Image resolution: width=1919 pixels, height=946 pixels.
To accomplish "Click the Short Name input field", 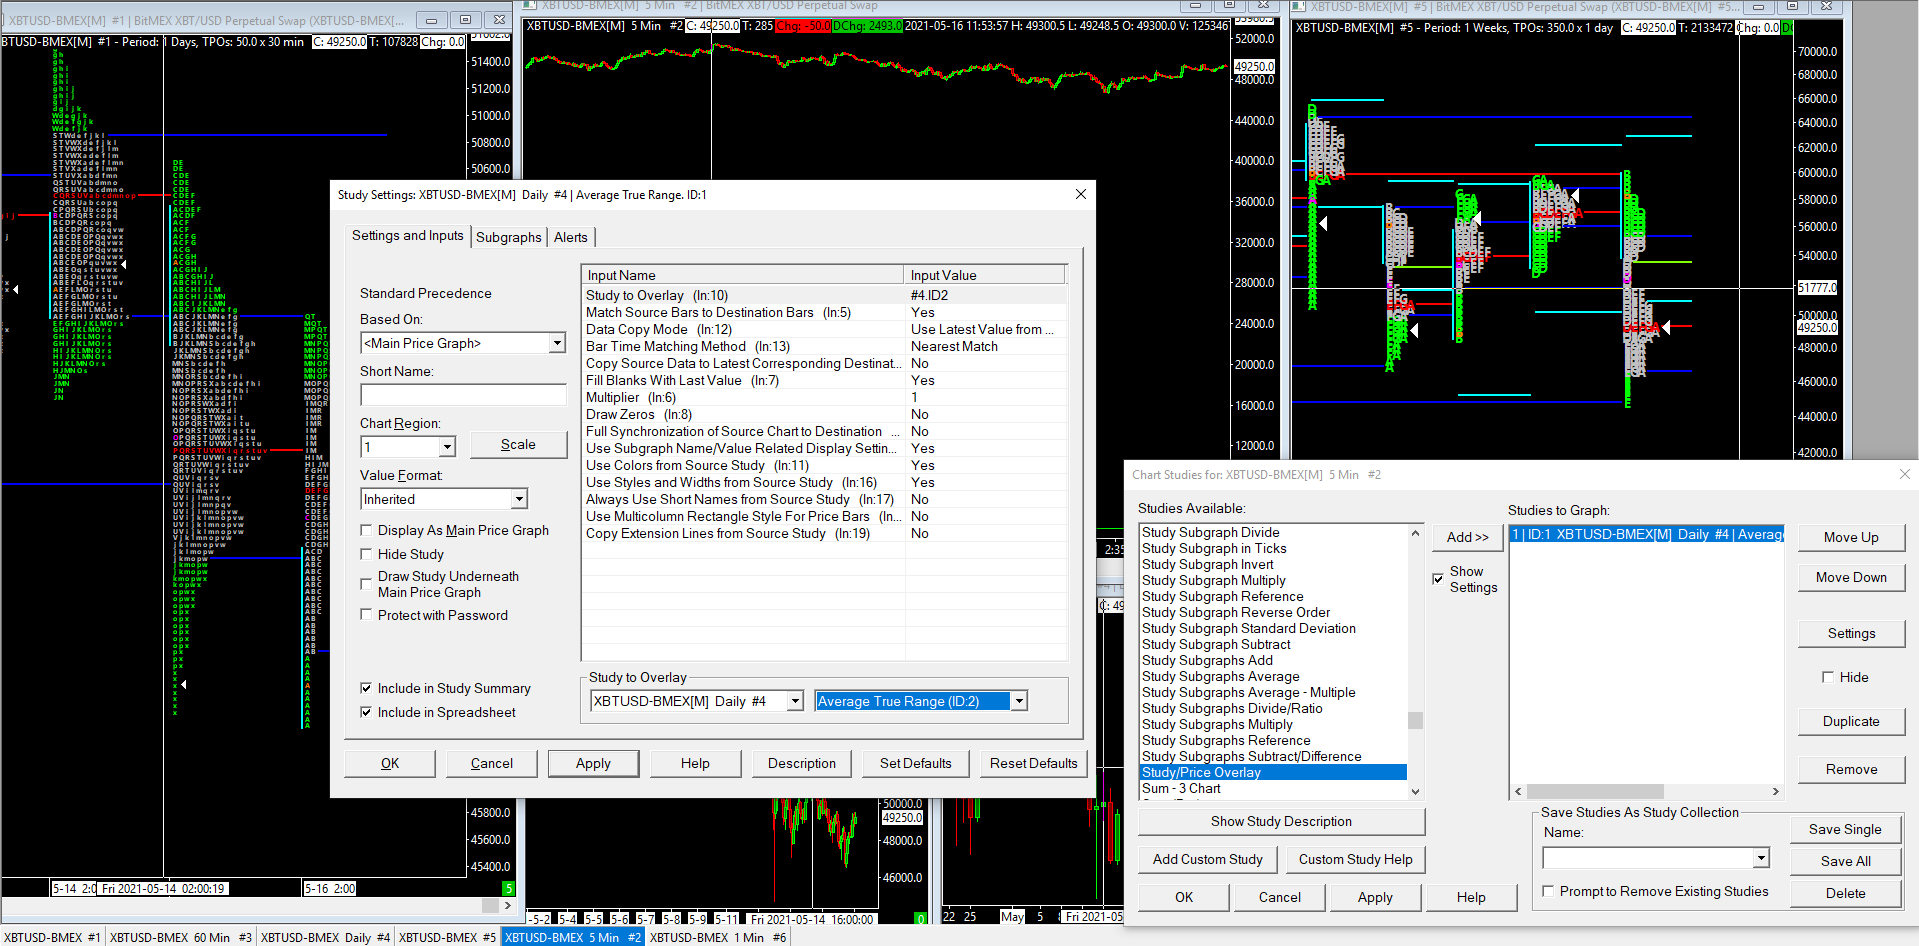I will pyautogui.click(x=463, y=395).
